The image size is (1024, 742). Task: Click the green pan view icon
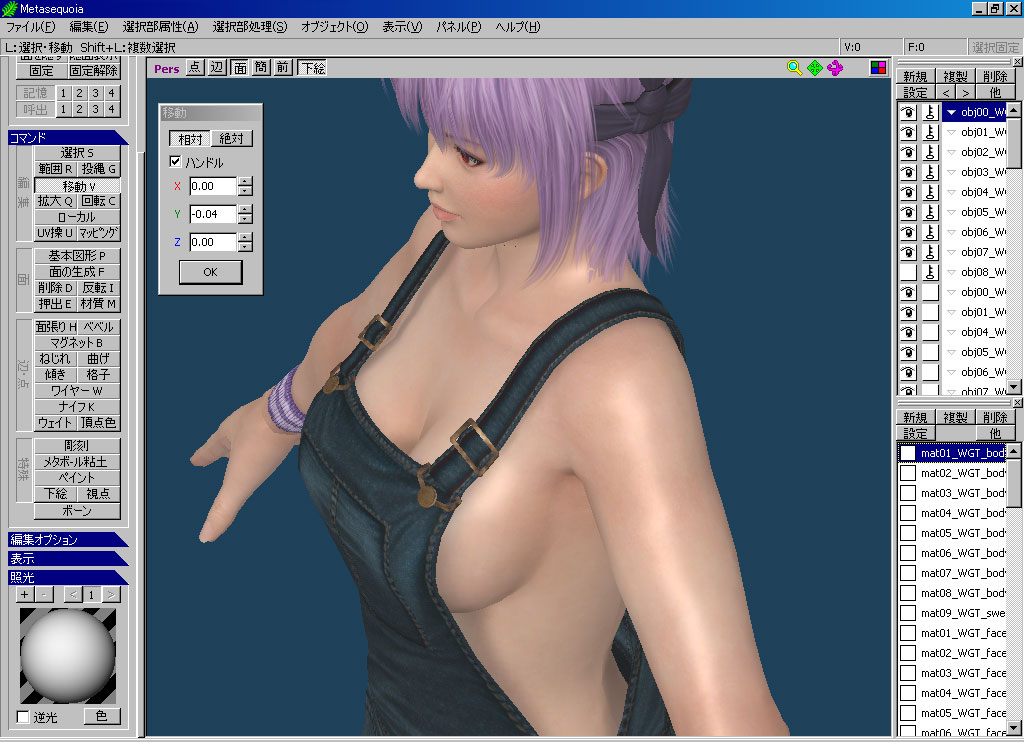pos(814,68)
